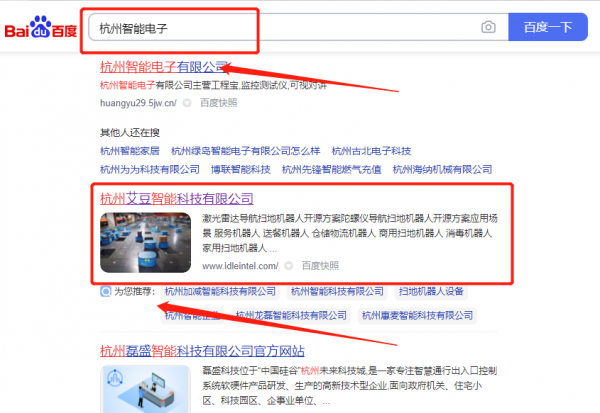The height and width of the screenshot is (413, 600).
Task: Expand dropdown icon beside huangyu29.5jw.cn
Action: [x=187, y=103]
